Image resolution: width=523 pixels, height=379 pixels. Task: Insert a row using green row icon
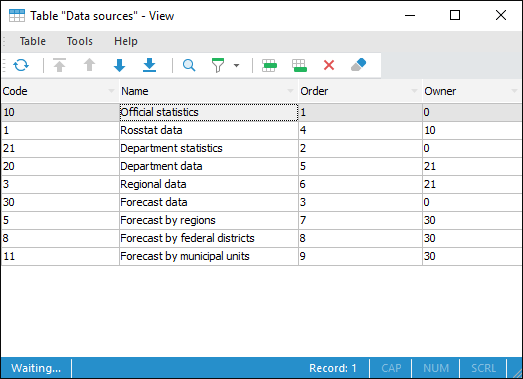(269, 65)
